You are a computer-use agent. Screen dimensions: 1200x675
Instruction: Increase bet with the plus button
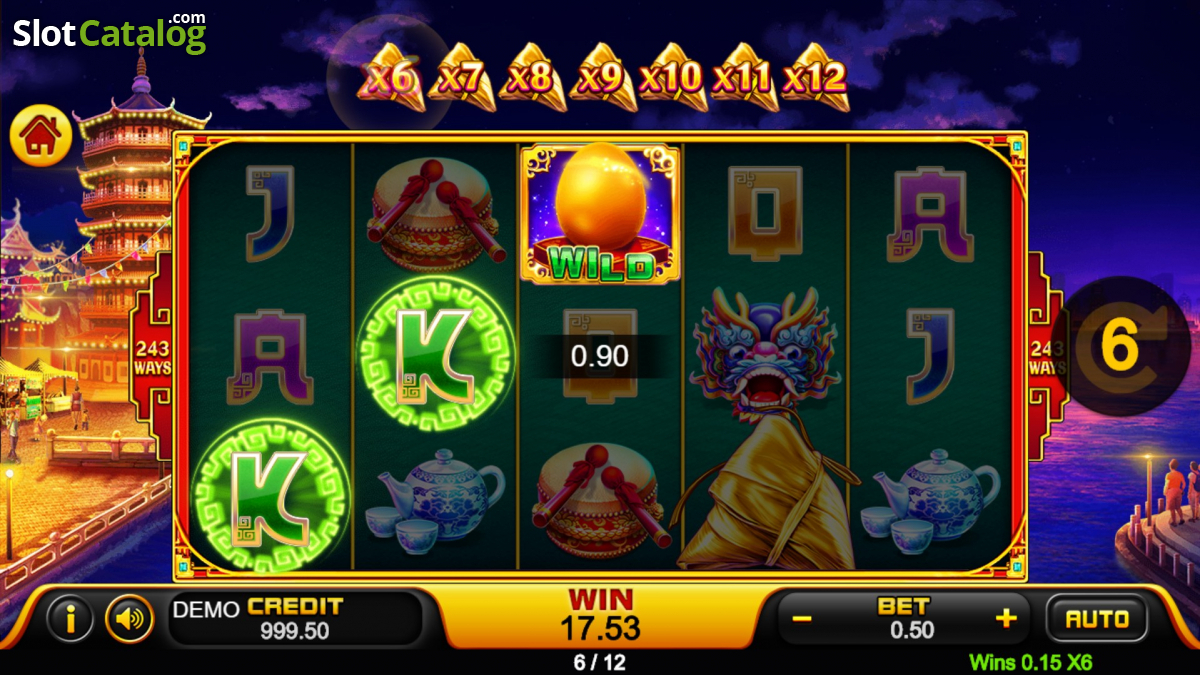[1006, 618]
